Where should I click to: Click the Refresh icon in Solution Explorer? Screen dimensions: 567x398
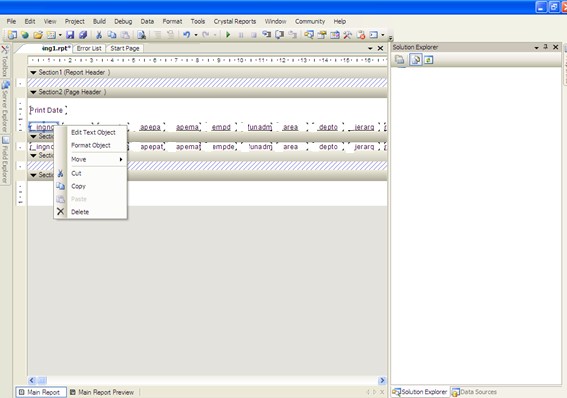(429, 60)
